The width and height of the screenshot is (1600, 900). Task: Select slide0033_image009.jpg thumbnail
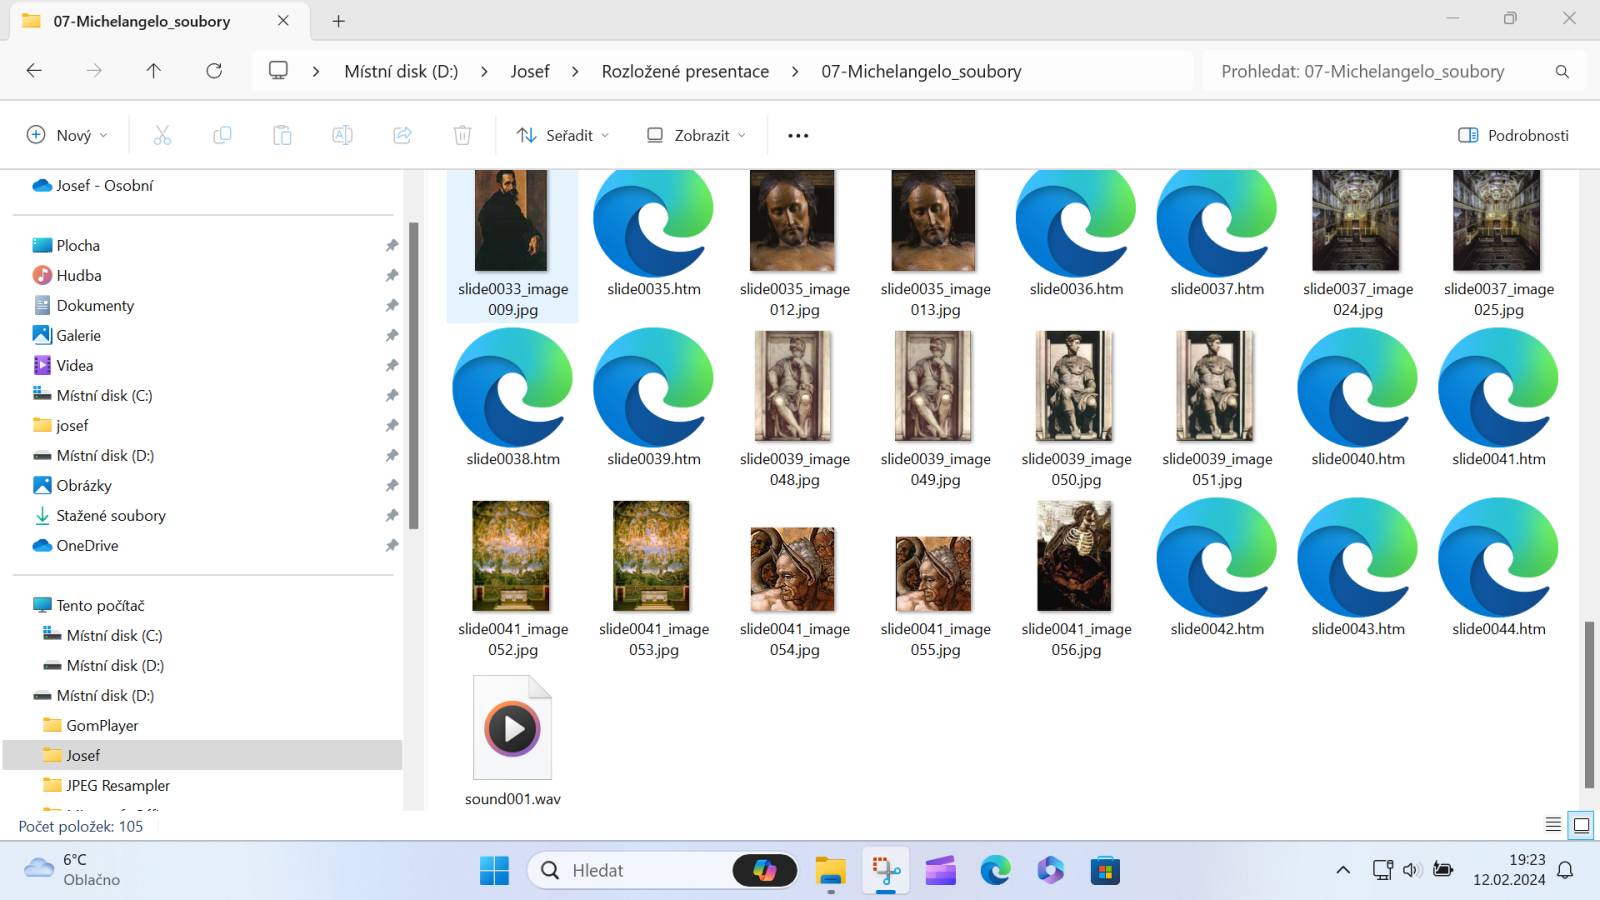pyautogui.click(x=513, y=245)
